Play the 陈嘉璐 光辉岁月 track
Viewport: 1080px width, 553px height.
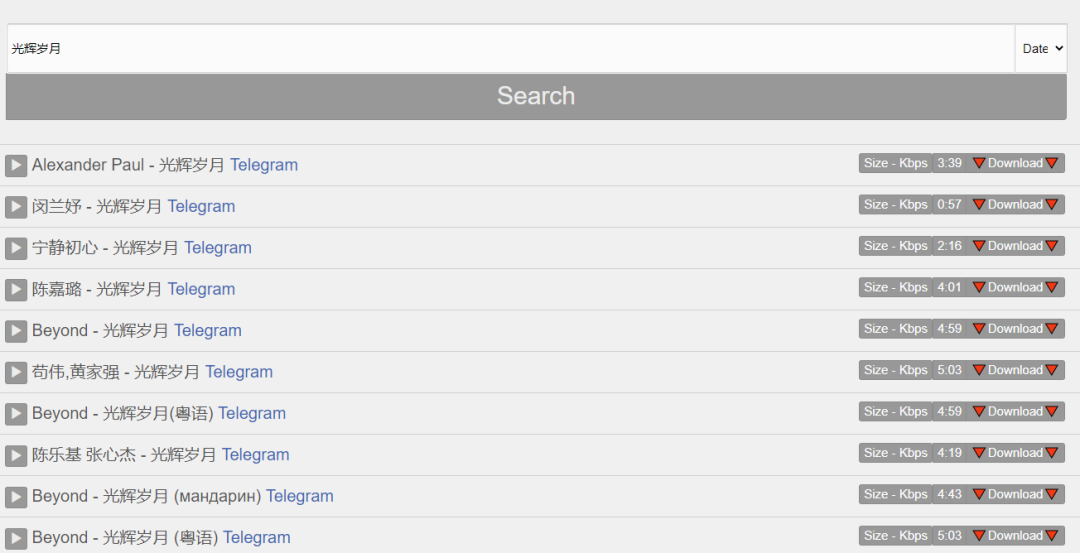(16, 290)
